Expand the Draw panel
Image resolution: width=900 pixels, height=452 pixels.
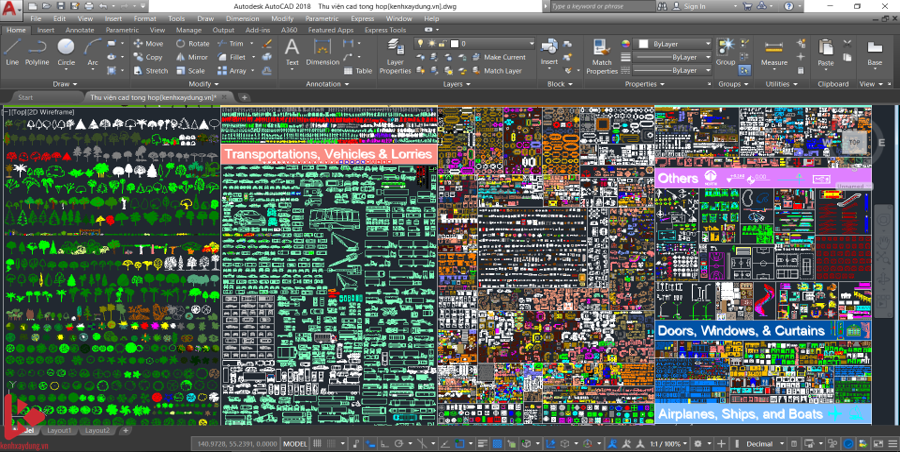pos(66,84)
